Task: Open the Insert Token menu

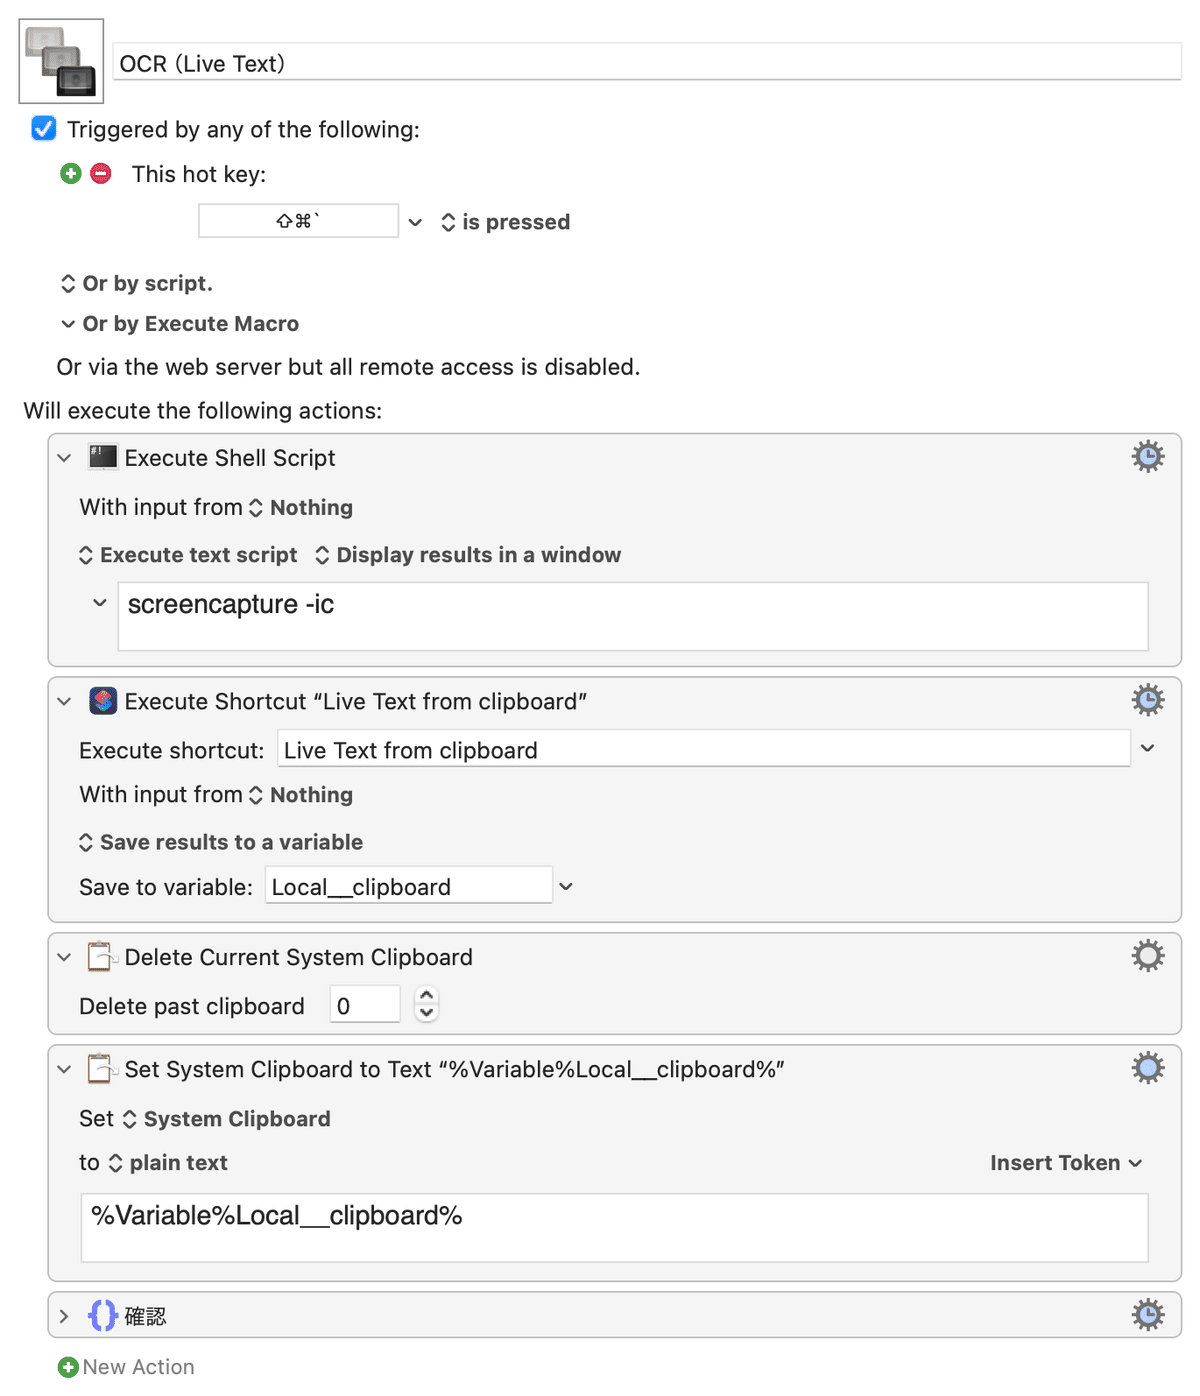Action: (x=1066, y=1163)
